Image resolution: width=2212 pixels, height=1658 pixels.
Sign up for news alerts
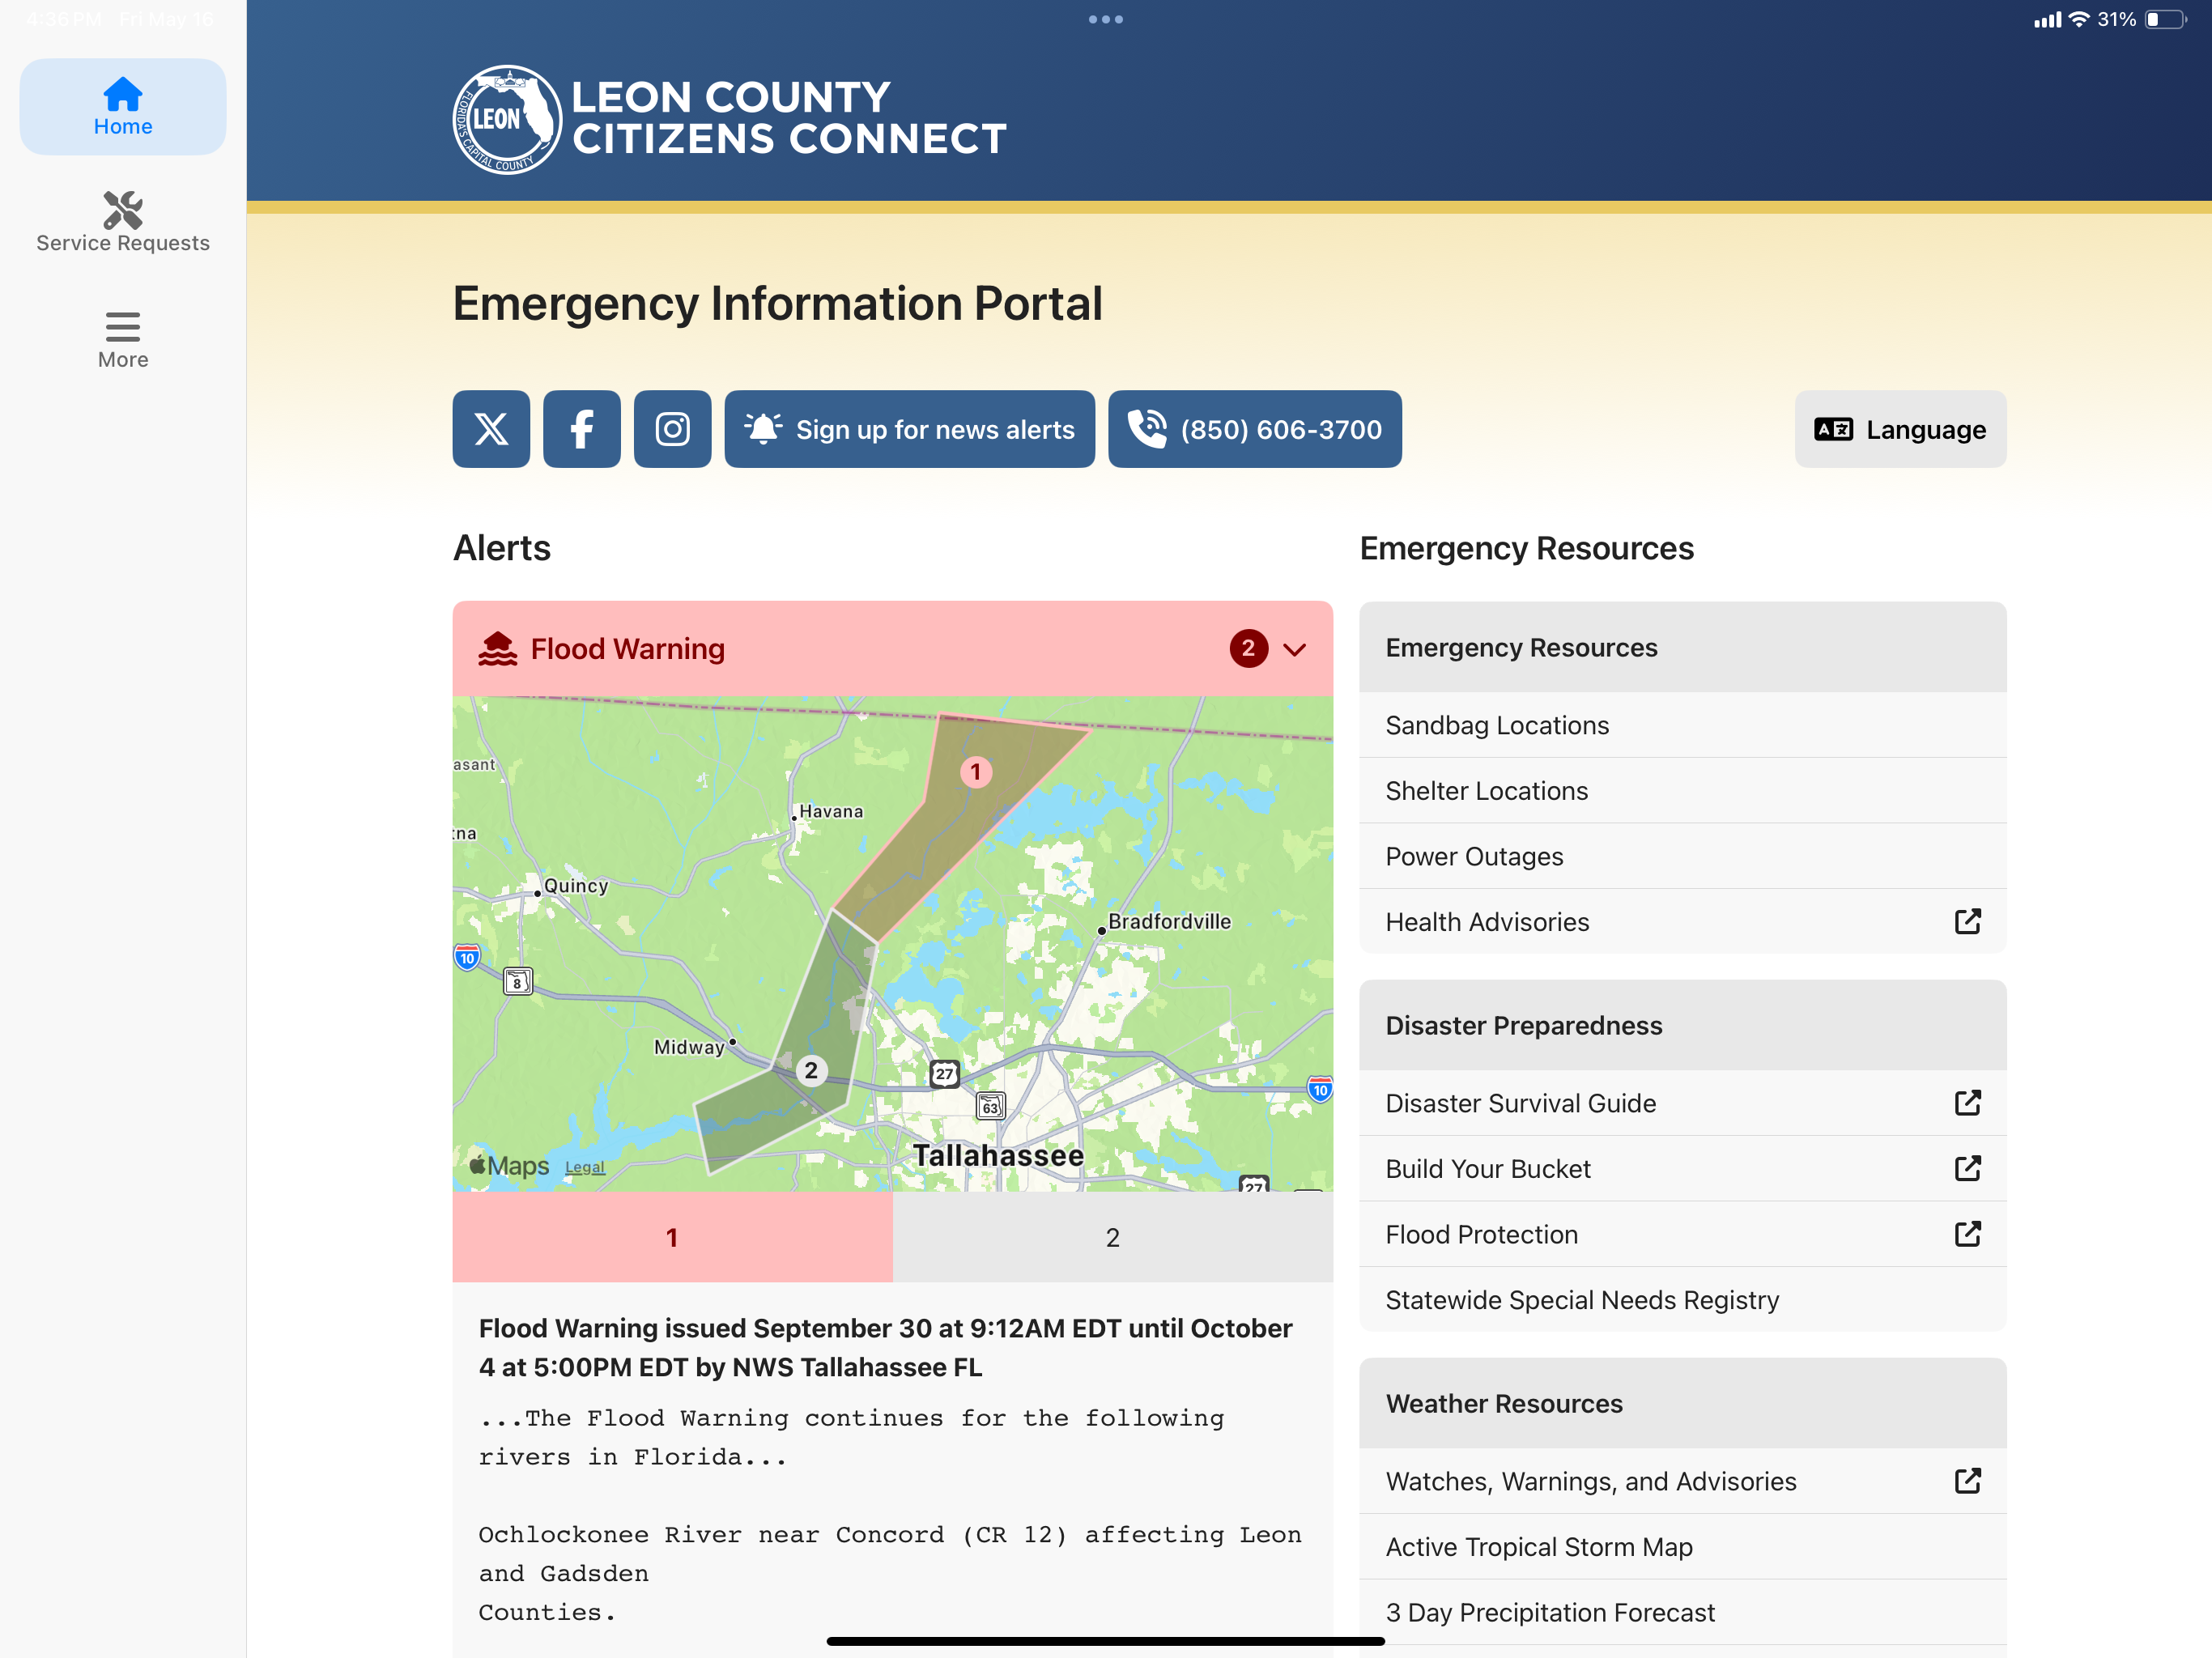point(910,429)
